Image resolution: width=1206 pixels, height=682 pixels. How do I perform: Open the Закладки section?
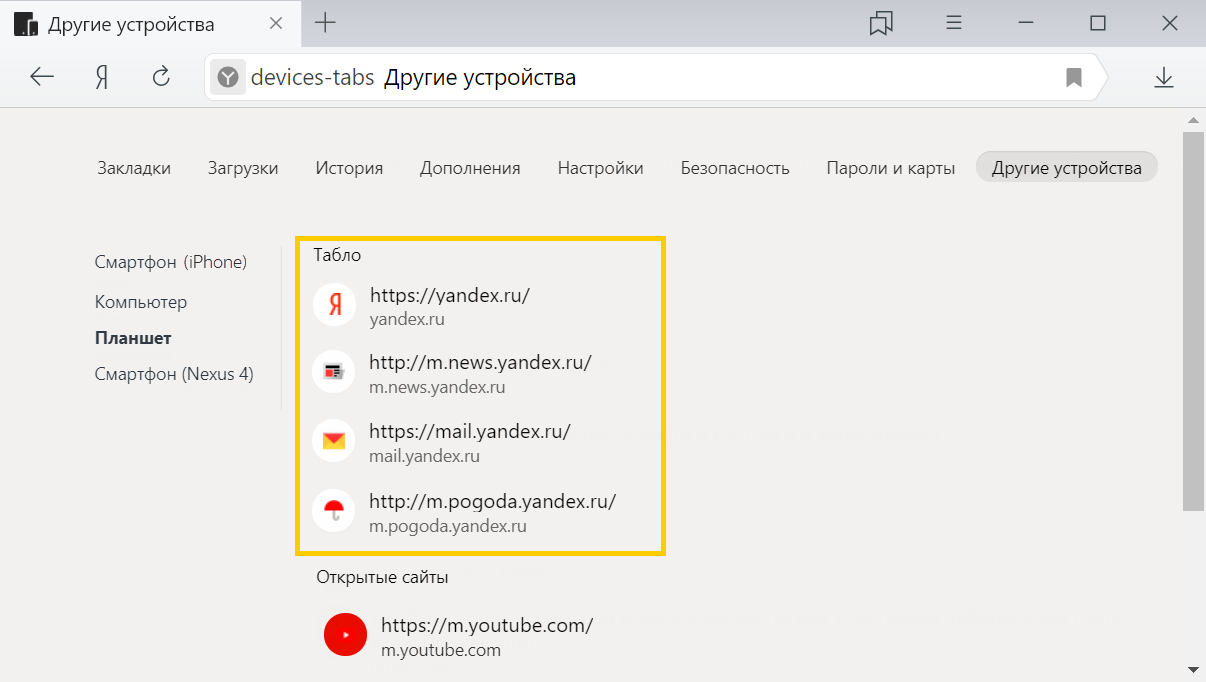point(134,168)
